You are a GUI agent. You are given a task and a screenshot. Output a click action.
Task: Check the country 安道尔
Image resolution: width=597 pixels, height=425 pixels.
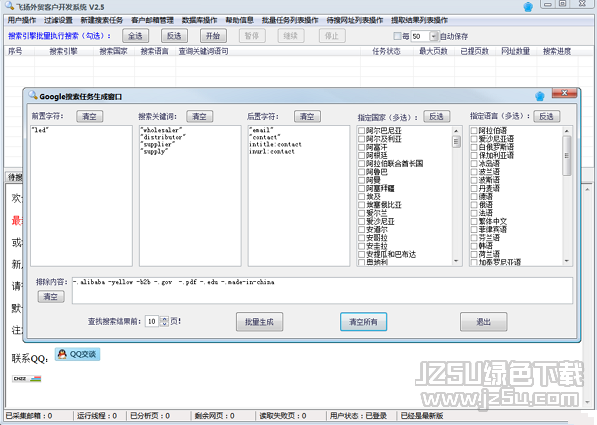click(362, 230)
